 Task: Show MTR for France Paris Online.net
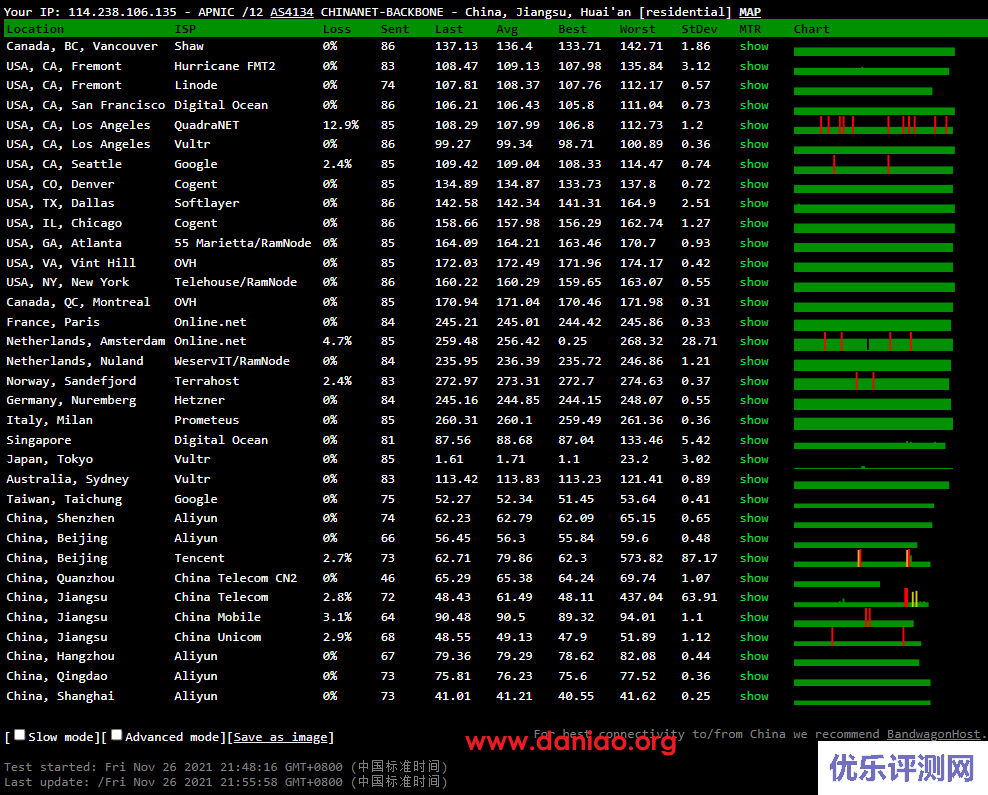754,323
